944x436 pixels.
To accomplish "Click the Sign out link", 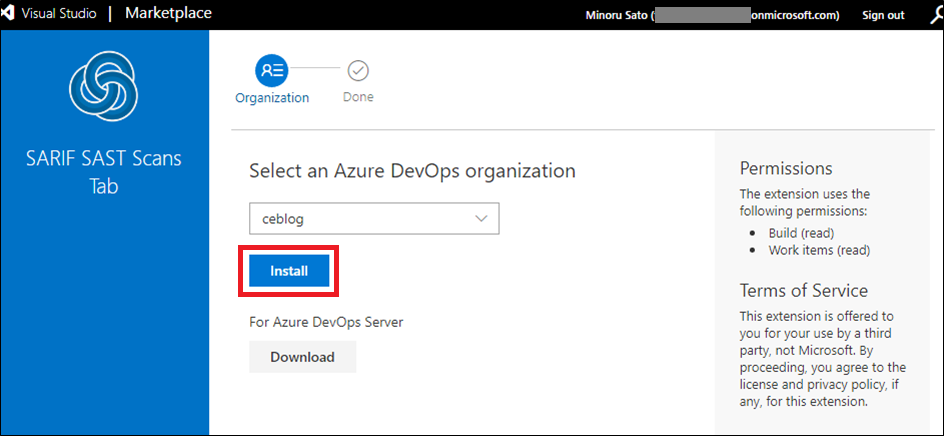I will tap(883, 15).
